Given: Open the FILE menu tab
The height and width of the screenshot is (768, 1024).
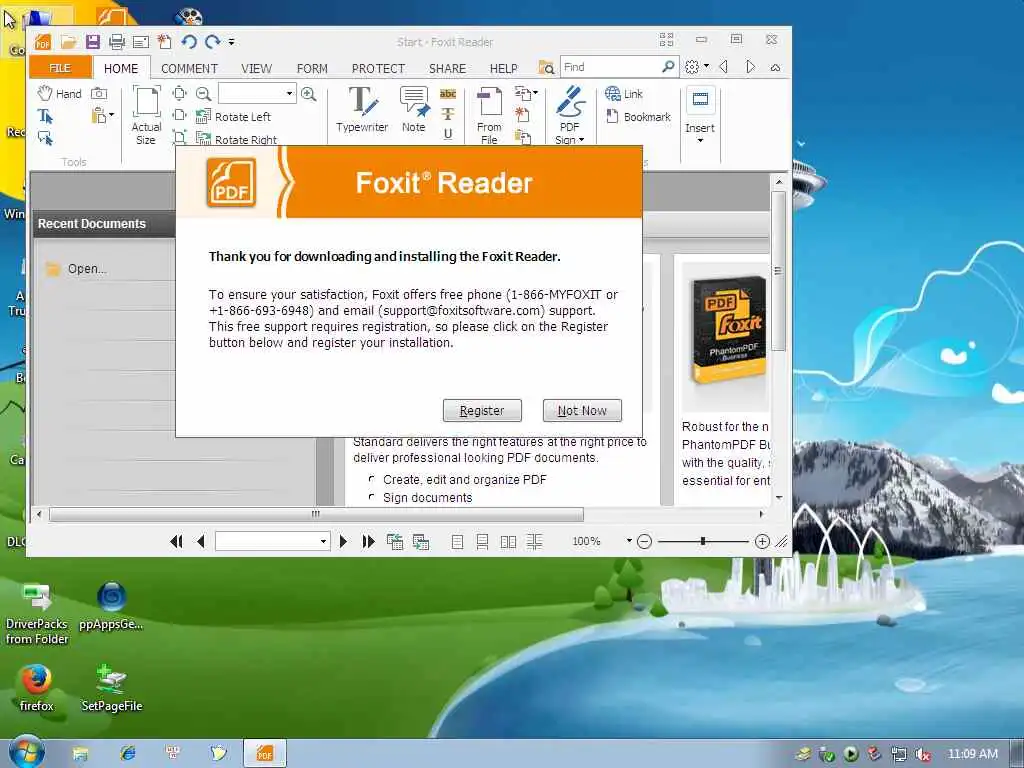Looking at the screenshot, I should click(60, 68).
